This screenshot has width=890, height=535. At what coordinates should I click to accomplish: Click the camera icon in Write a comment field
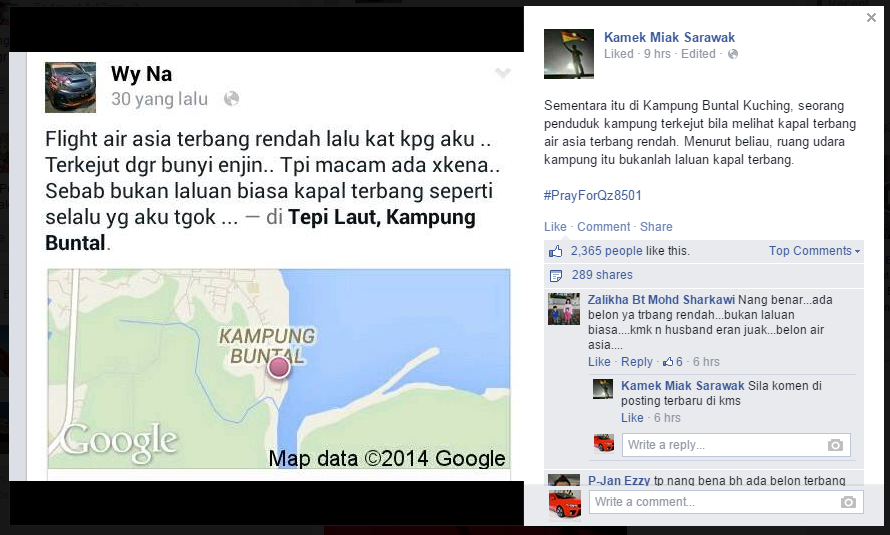[x=848, y=502]
